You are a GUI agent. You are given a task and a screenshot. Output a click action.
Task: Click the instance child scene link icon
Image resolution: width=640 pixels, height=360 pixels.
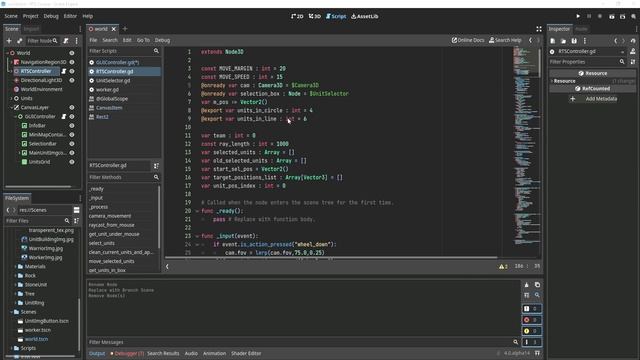[x=20, y=41]
